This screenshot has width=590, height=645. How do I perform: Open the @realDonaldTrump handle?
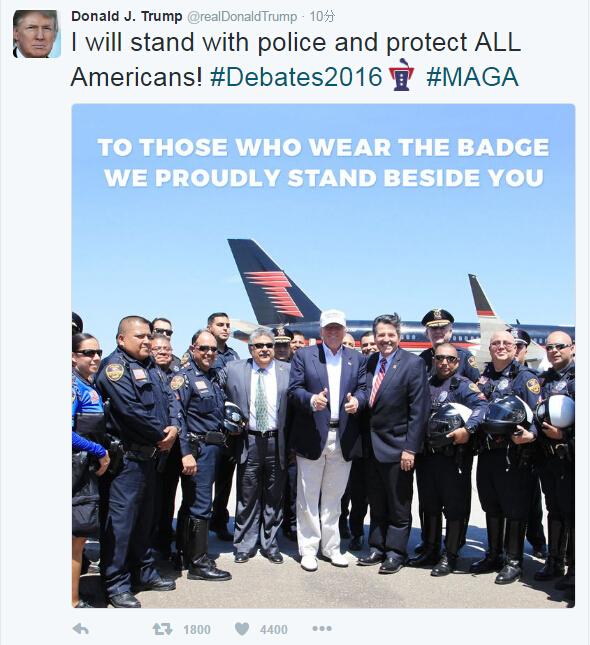242,17
